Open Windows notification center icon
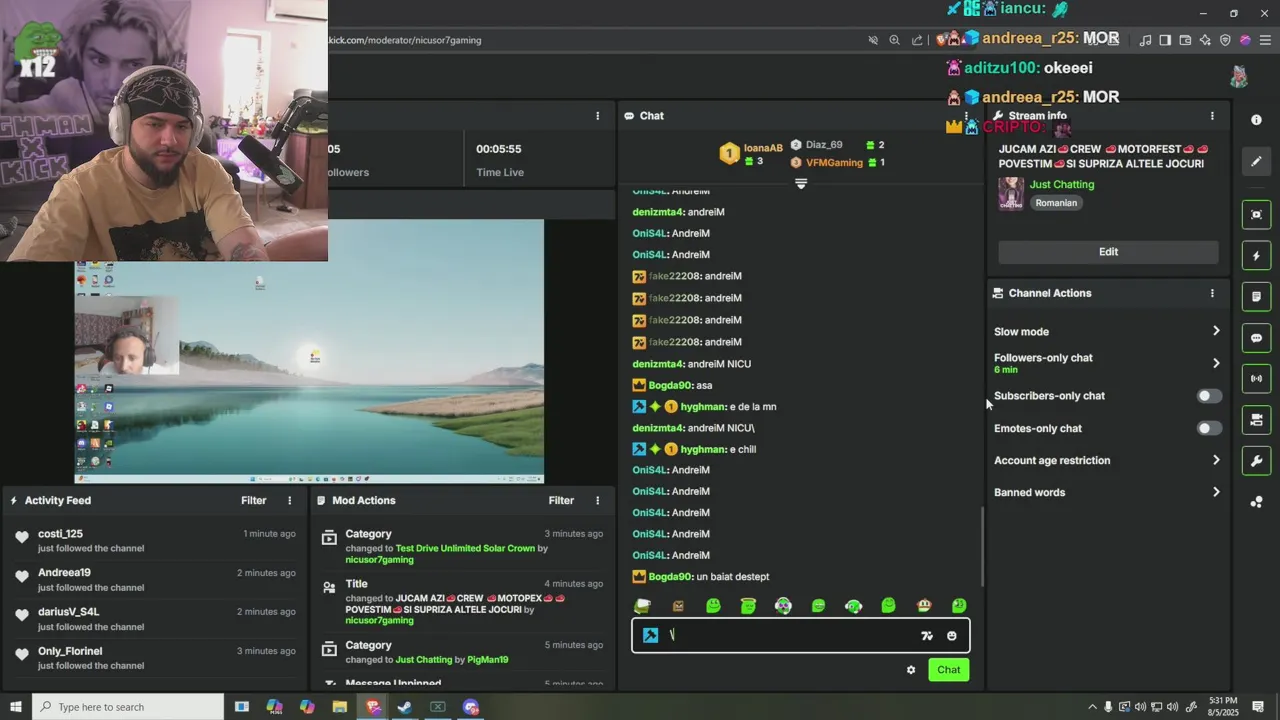This screenshot has width=1280, height=720. pyautogui.click(x=1258, y=707)
